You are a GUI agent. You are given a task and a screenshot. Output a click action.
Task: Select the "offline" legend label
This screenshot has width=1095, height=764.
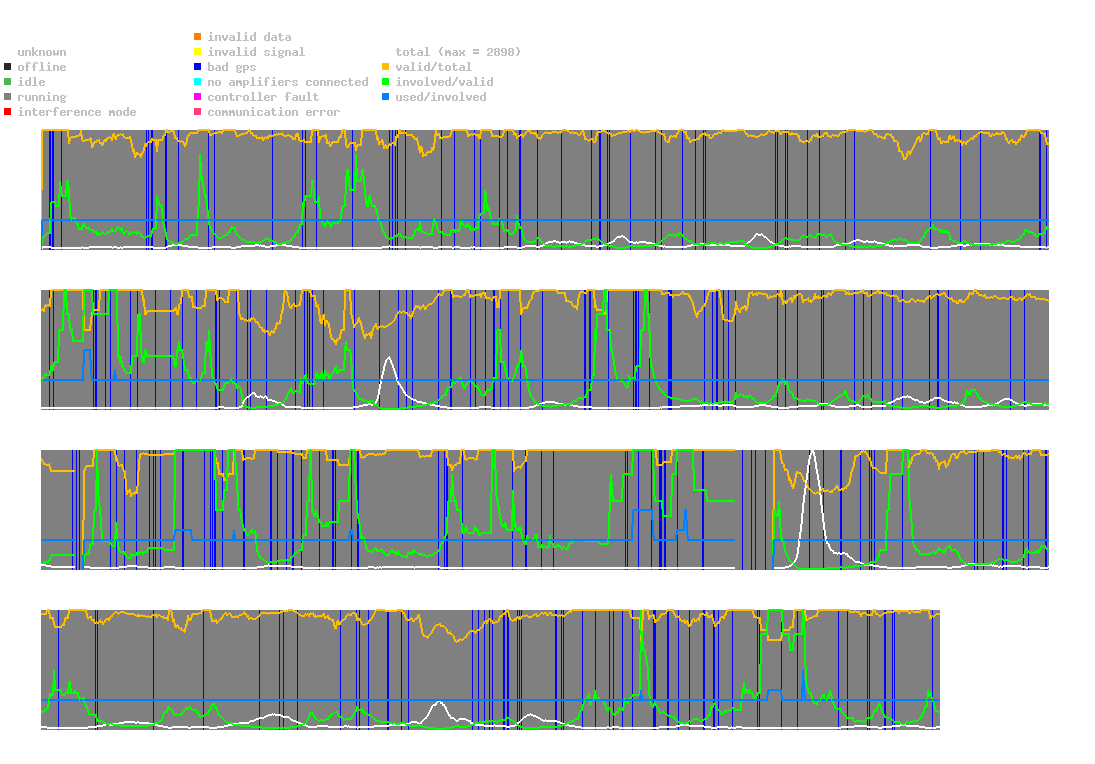pyautogui.click(x=42, y=67)
